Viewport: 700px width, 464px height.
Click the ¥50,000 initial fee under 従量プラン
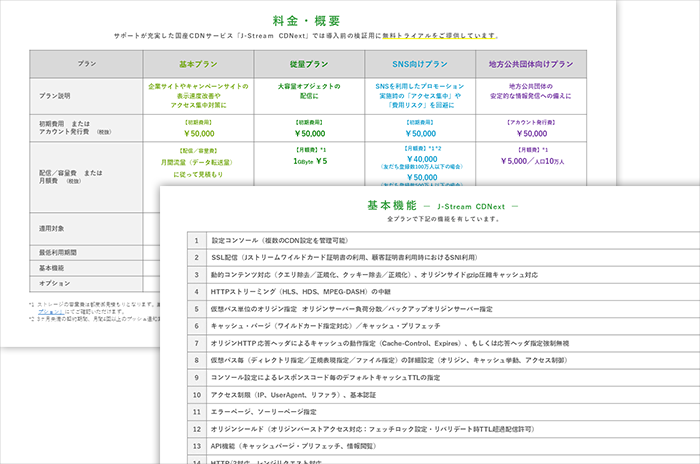coord(309,133)
